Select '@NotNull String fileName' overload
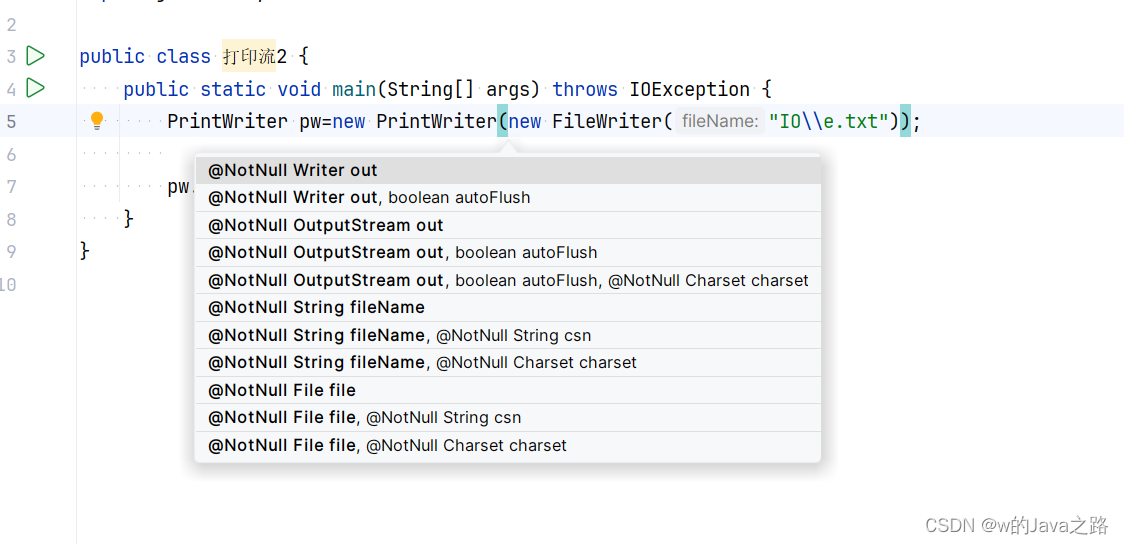 [x=316, y=308]
